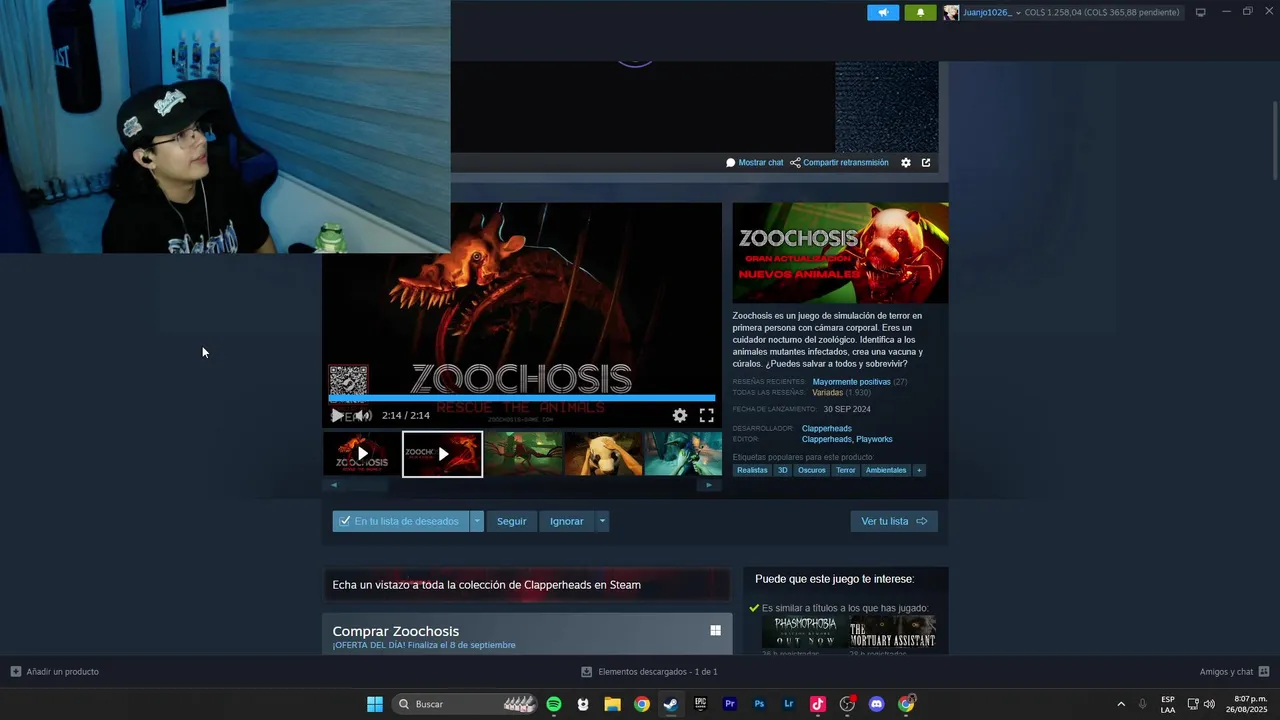Add a tag with plus button

tap(919, 470)
